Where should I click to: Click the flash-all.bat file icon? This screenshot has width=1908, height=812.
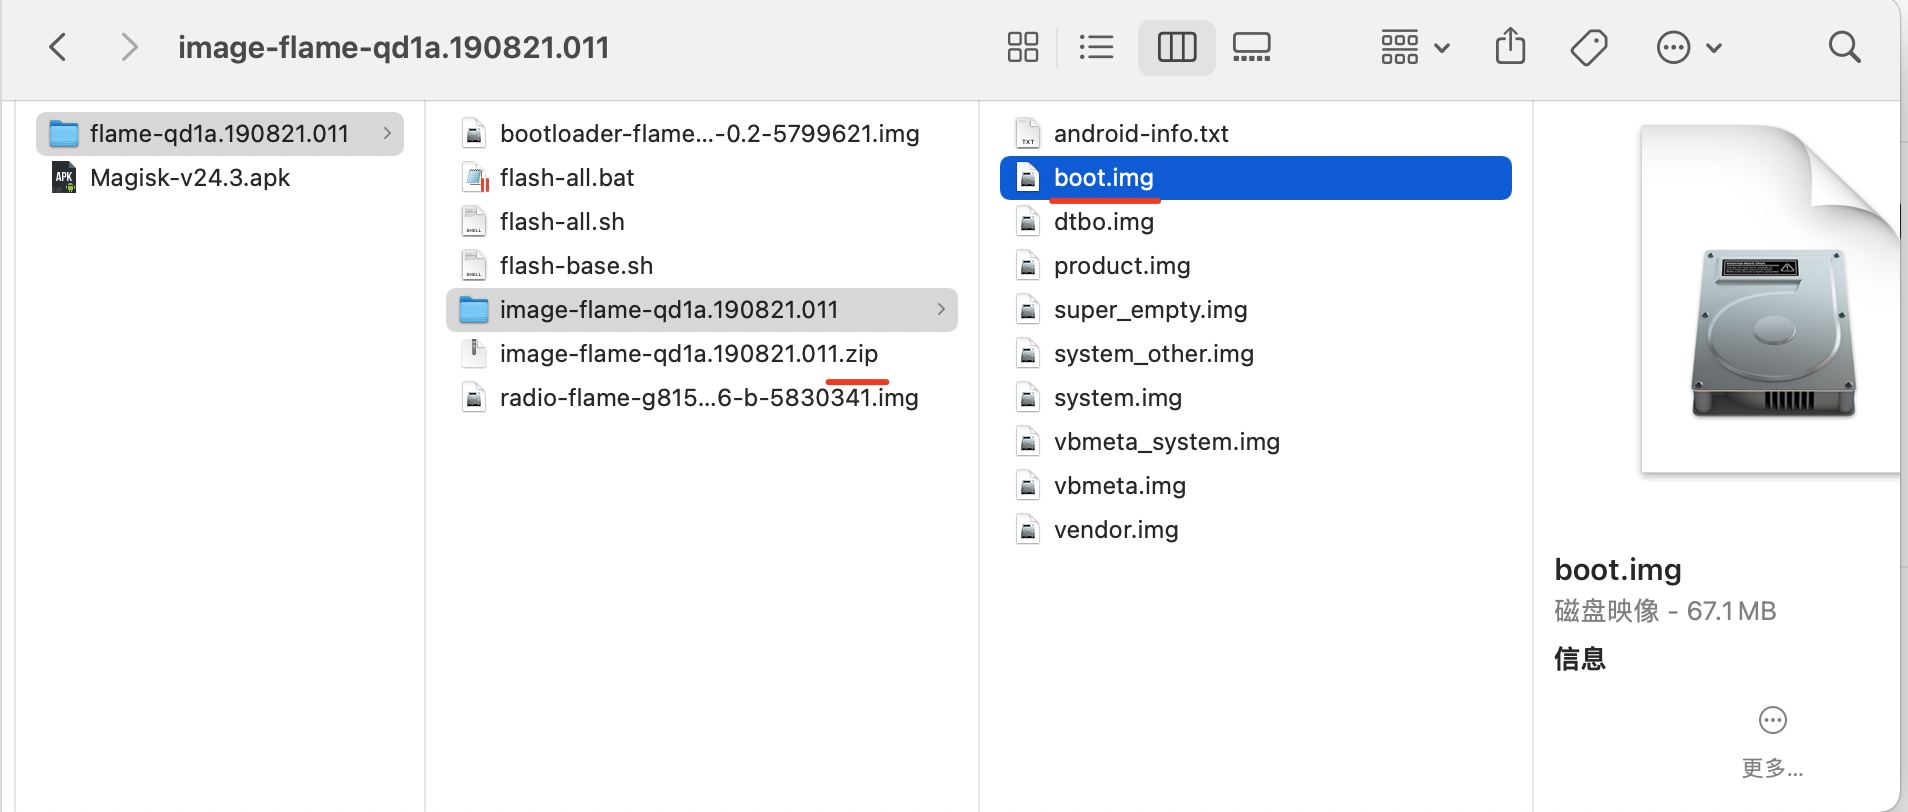click(x=475, y=178)
